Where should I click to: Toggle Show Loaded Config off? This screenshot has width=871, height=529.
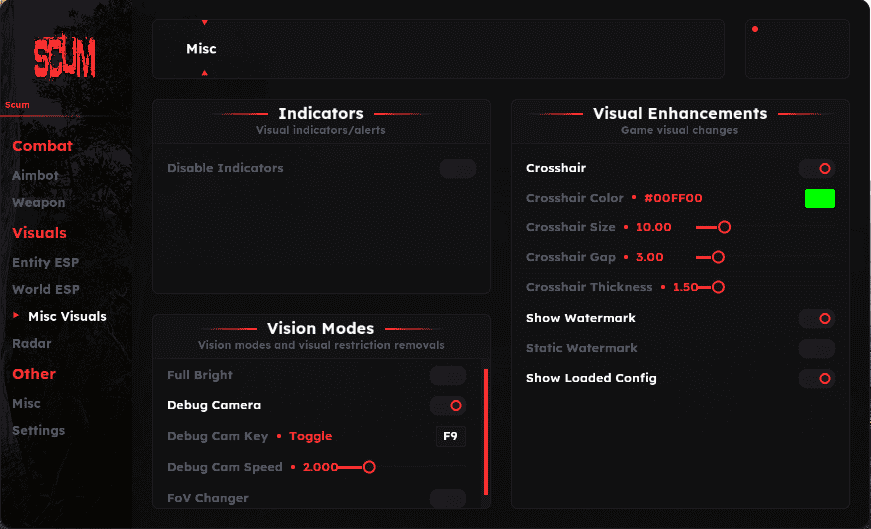click(x=817, y=378)
